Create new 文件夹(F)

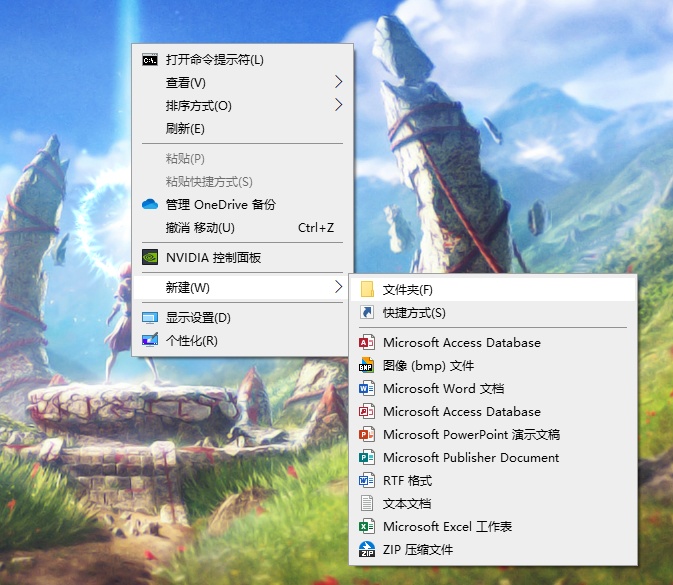493,290
